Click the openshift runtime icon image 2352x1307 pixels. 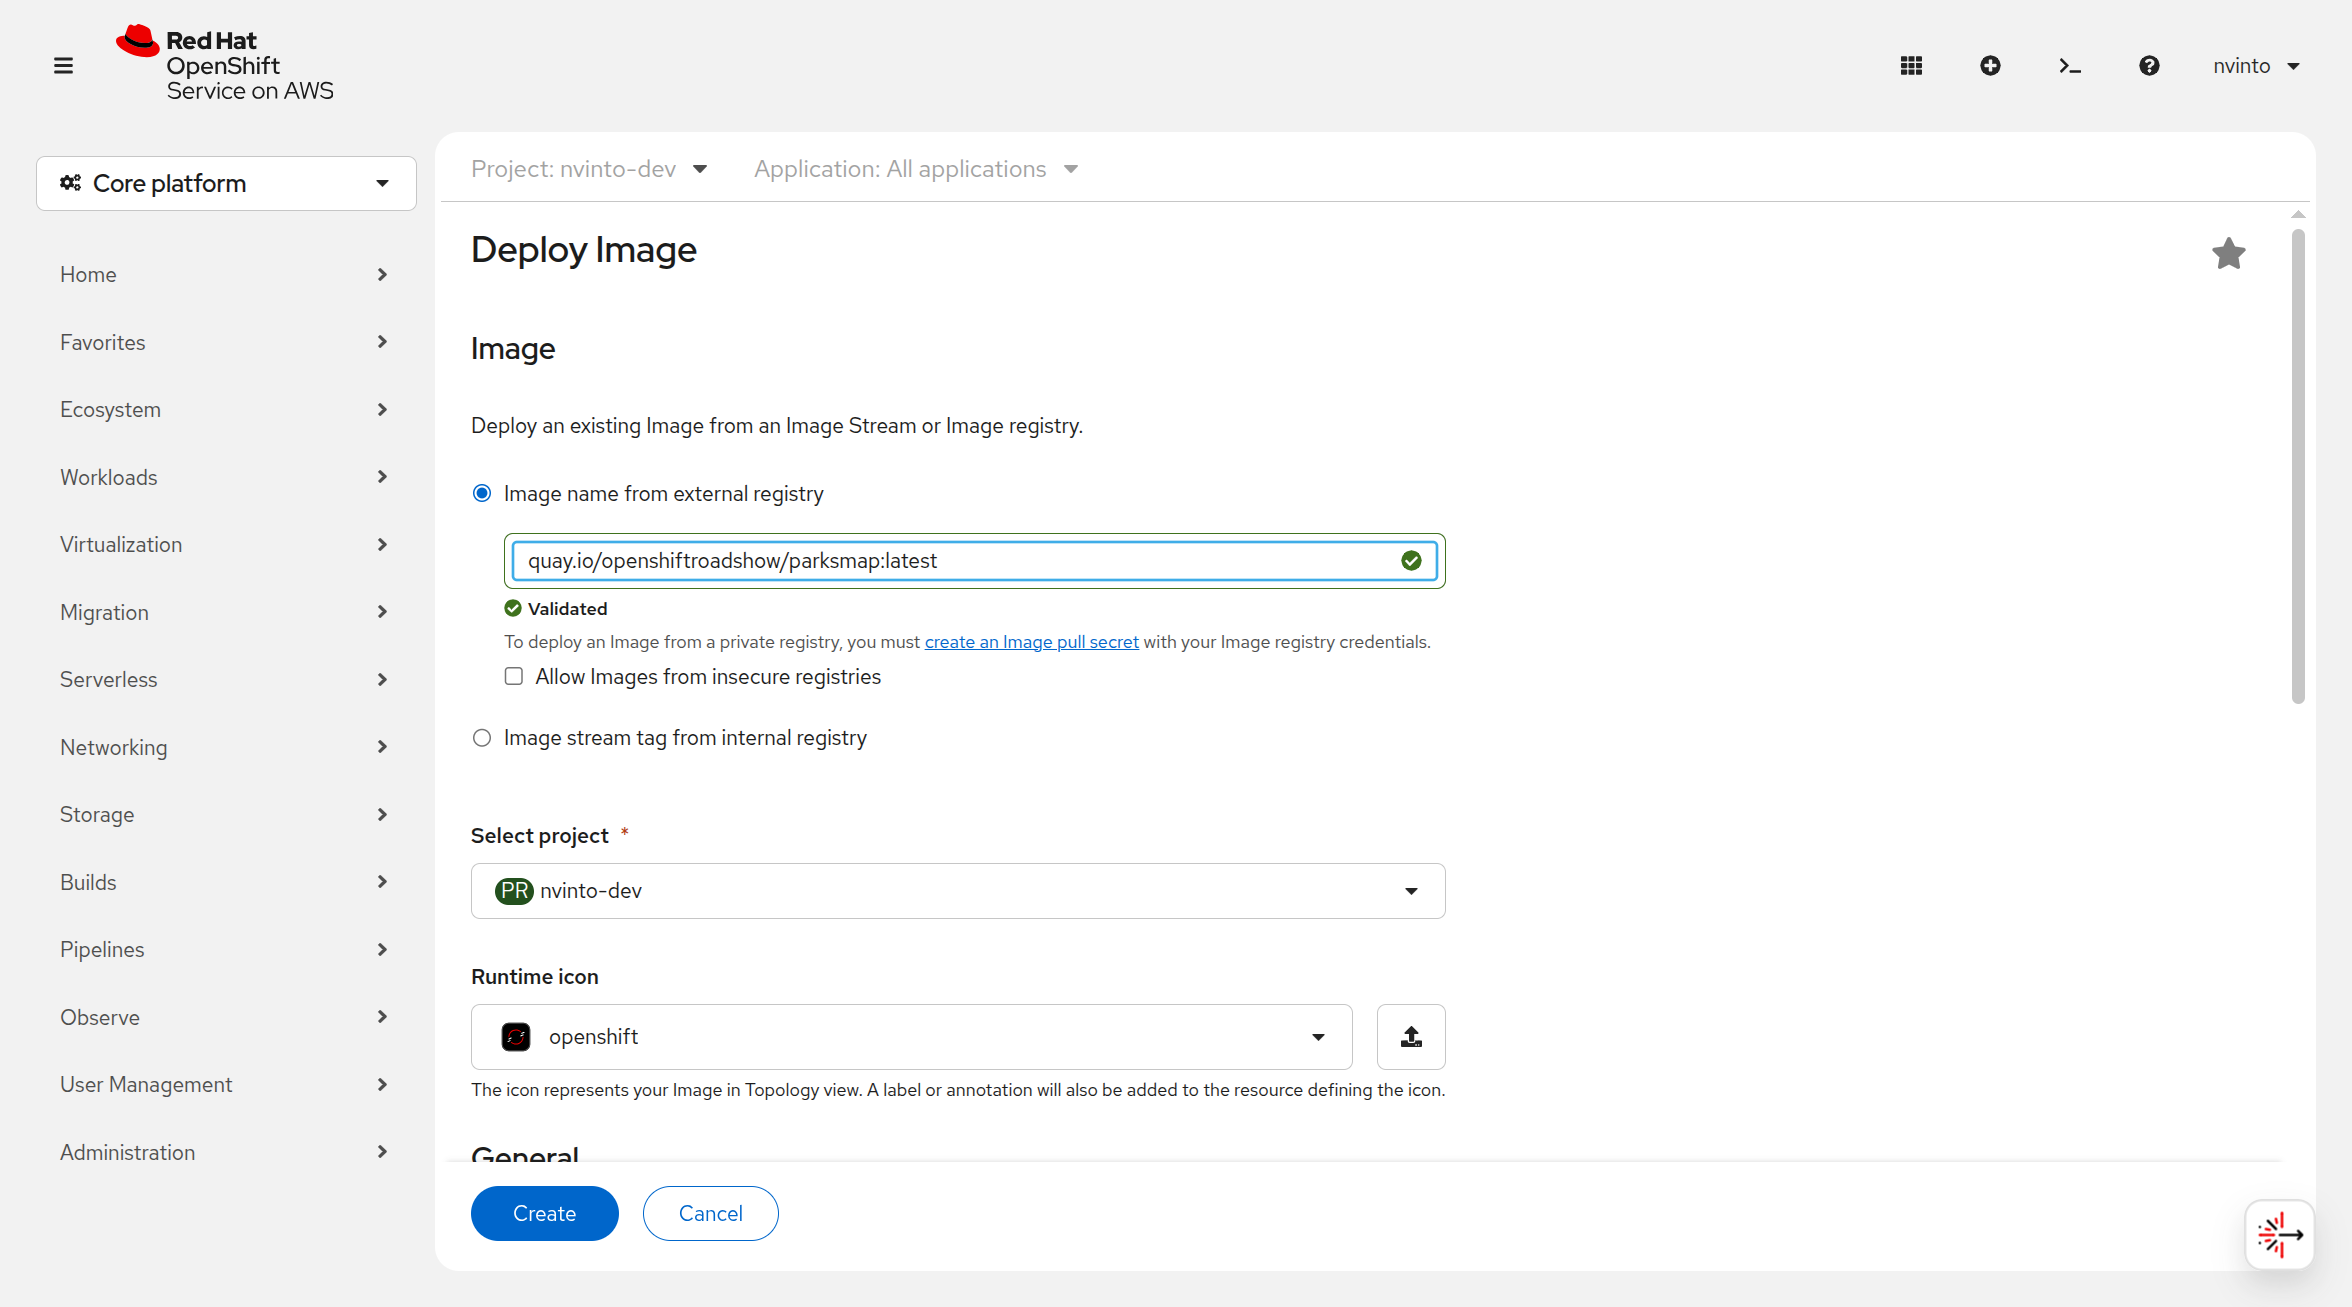(516, 1037)
